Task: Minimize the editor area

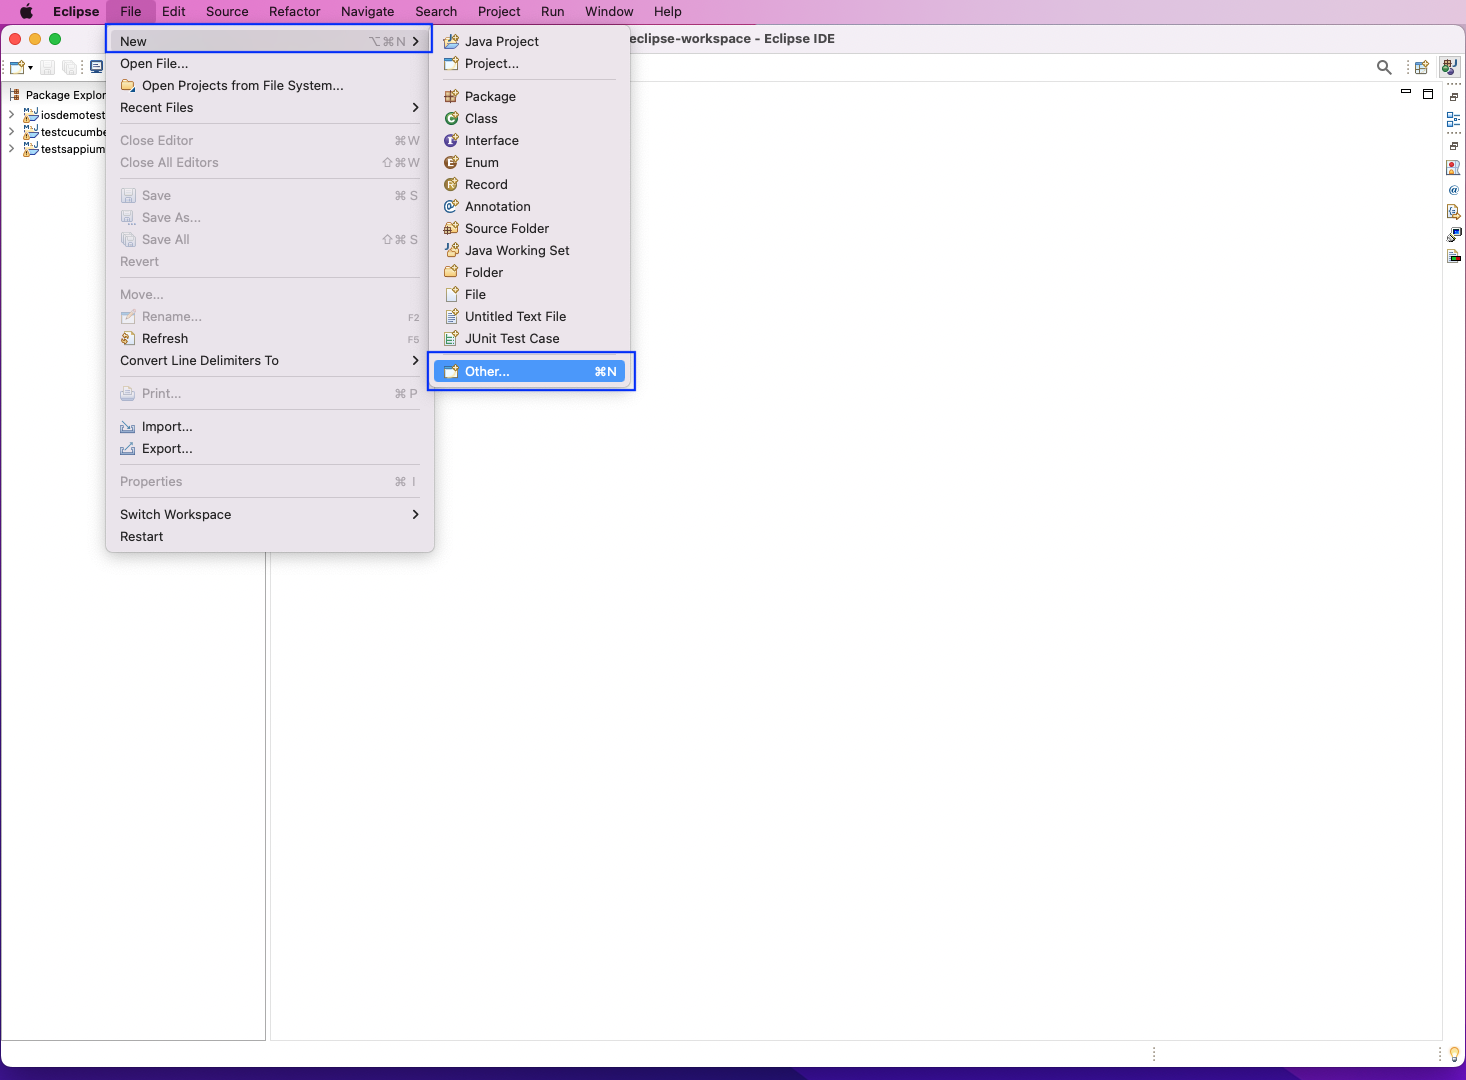Action: tap(1406, 93)
